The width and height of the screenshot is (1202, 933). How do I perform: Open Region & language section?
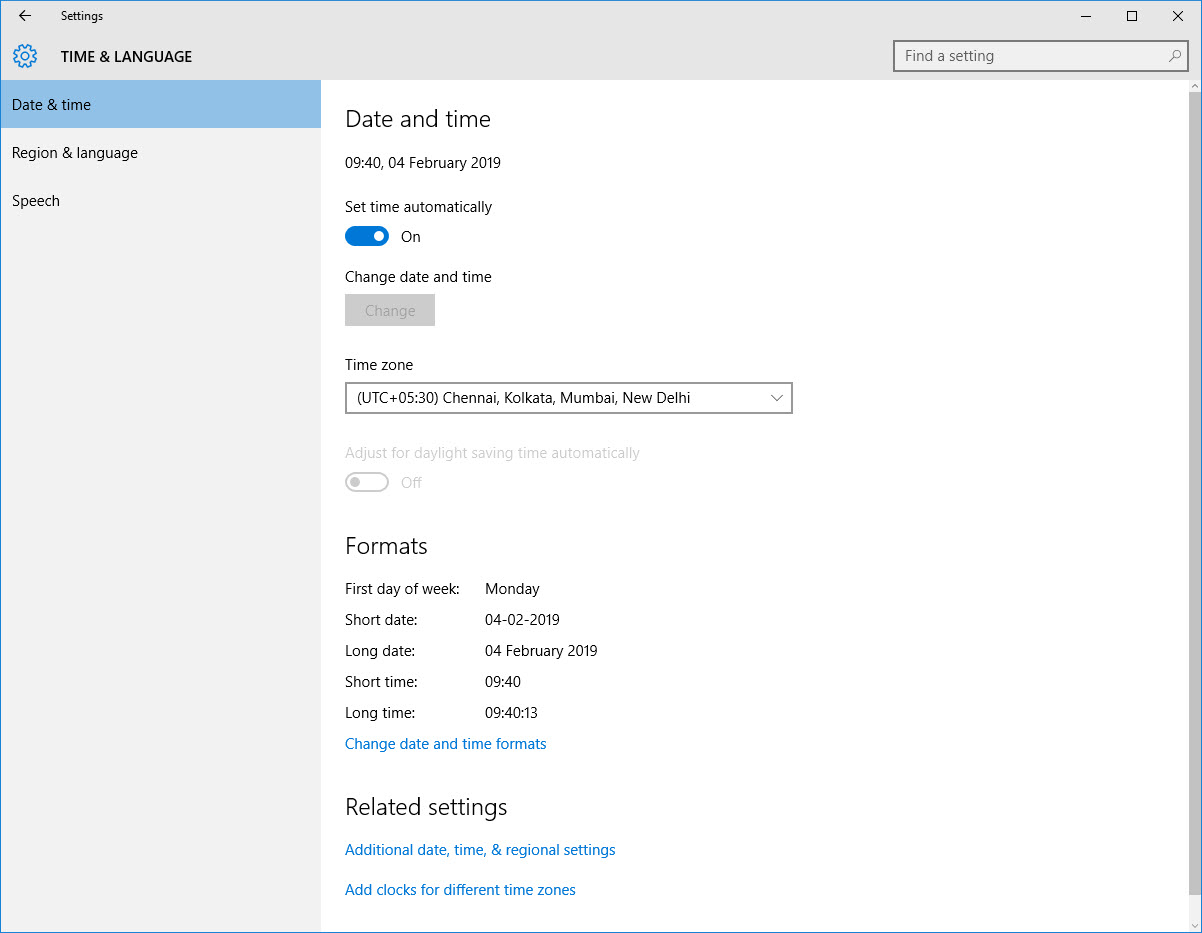click(x=160, y=153)
